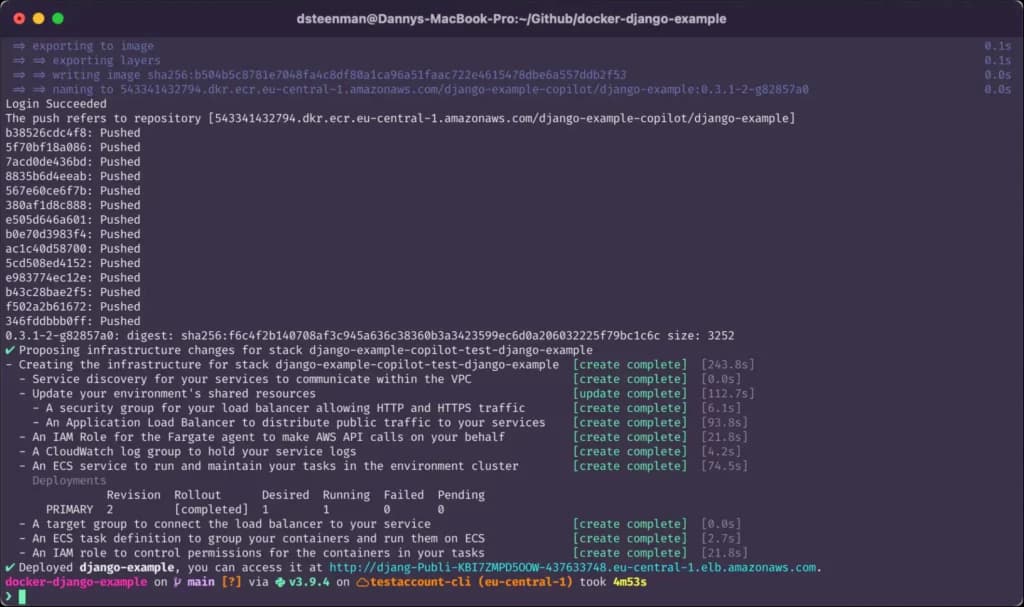Click the prompt arrow on the last line
This screenshot has width=1024, height=607.
(x=9, y=597)
